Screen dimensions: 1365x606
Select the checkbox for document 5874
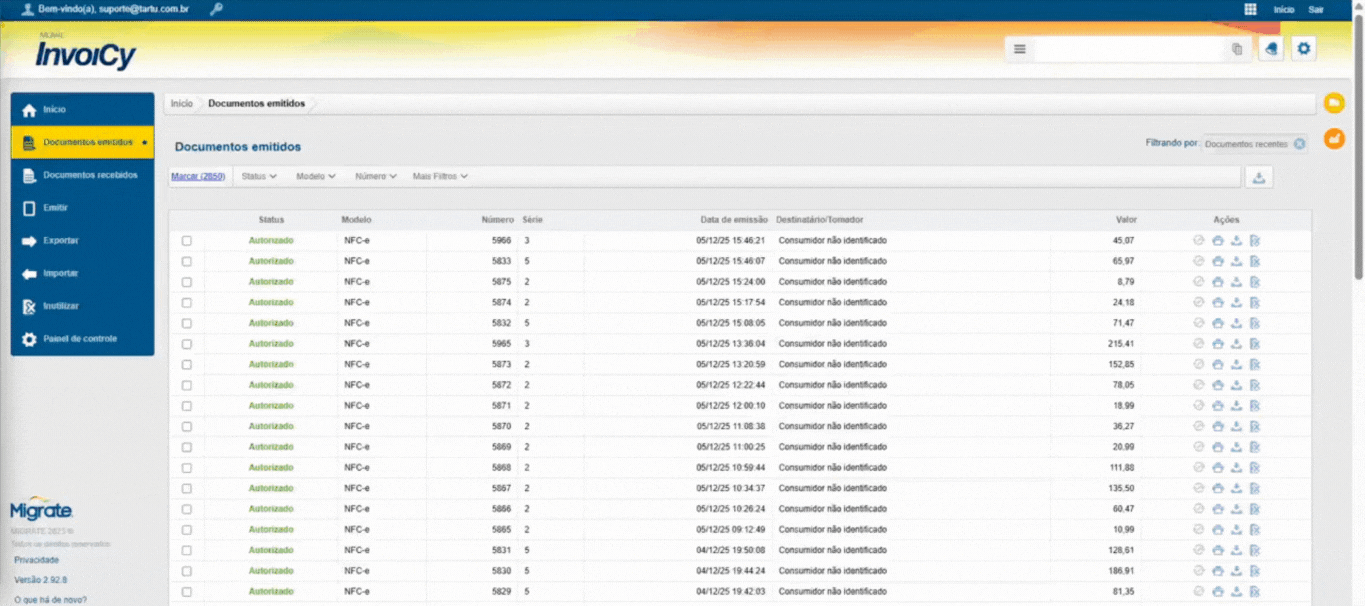coord(187,303)
